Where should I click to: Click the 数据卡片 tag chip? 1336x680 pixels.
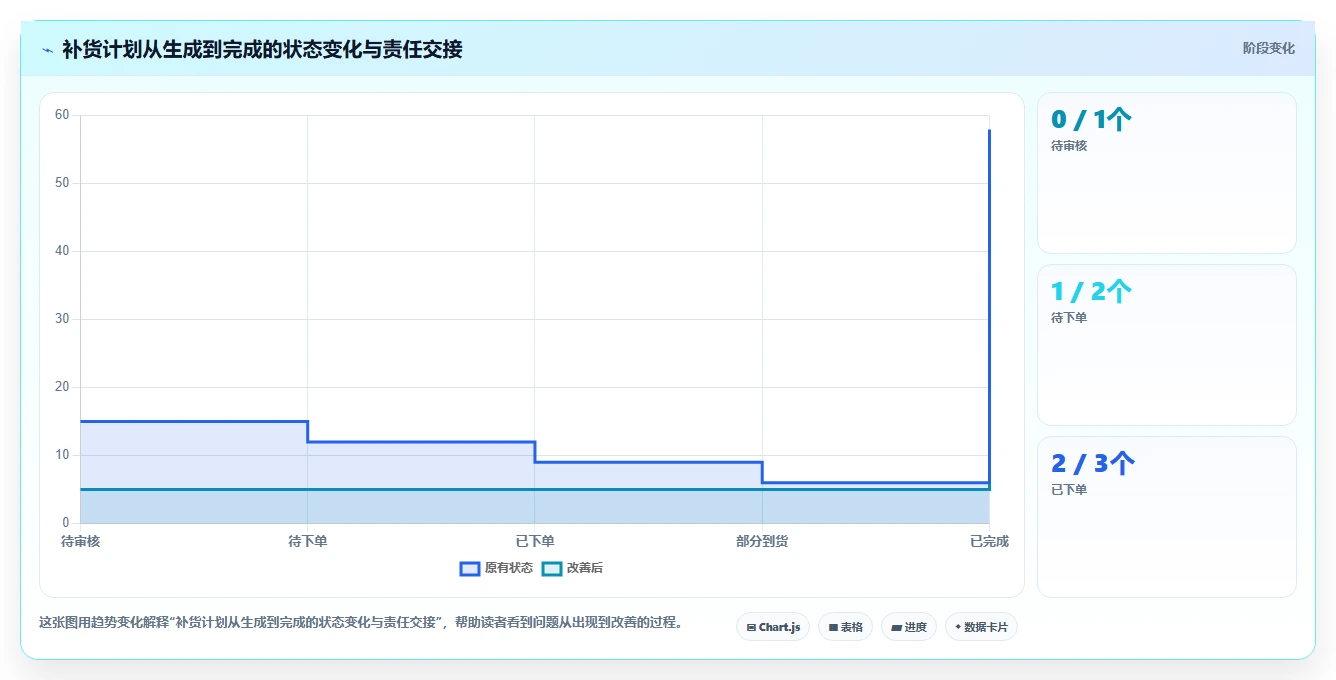click(x=981, y=627)
